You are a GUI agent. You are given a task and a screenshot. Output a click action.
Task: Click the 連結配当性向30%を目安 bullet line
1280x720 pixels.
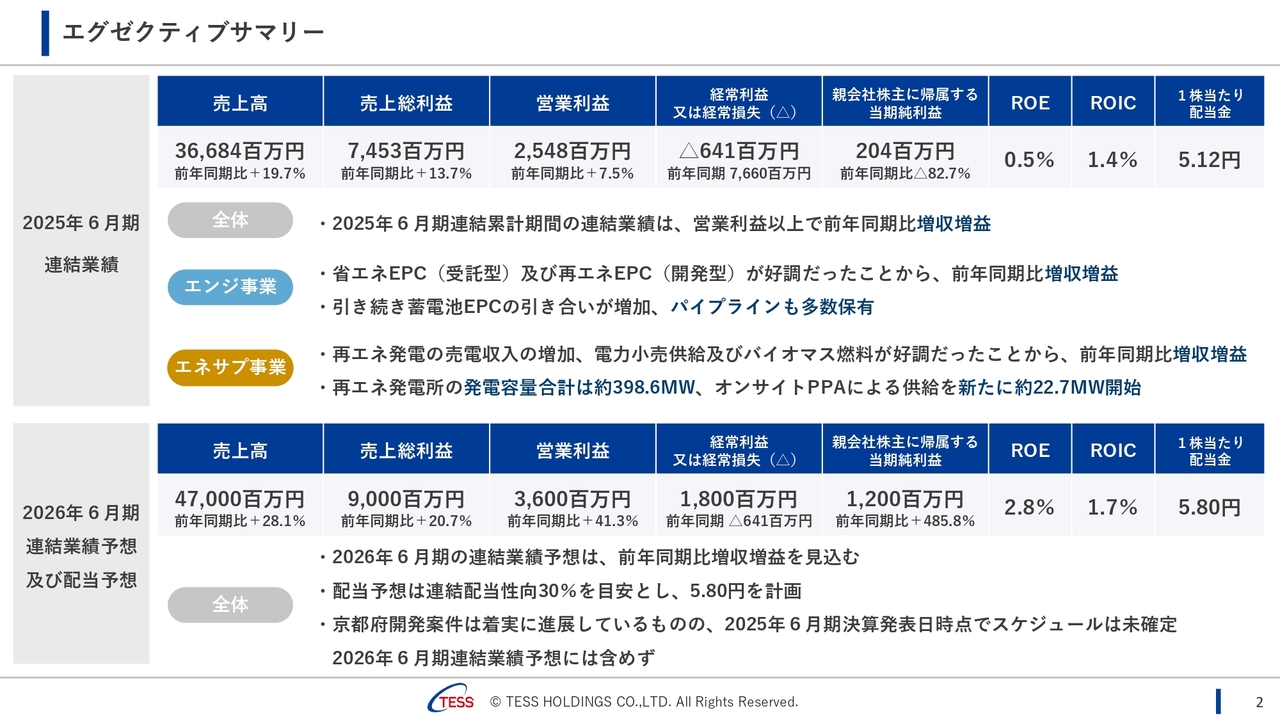coord(559,591)
